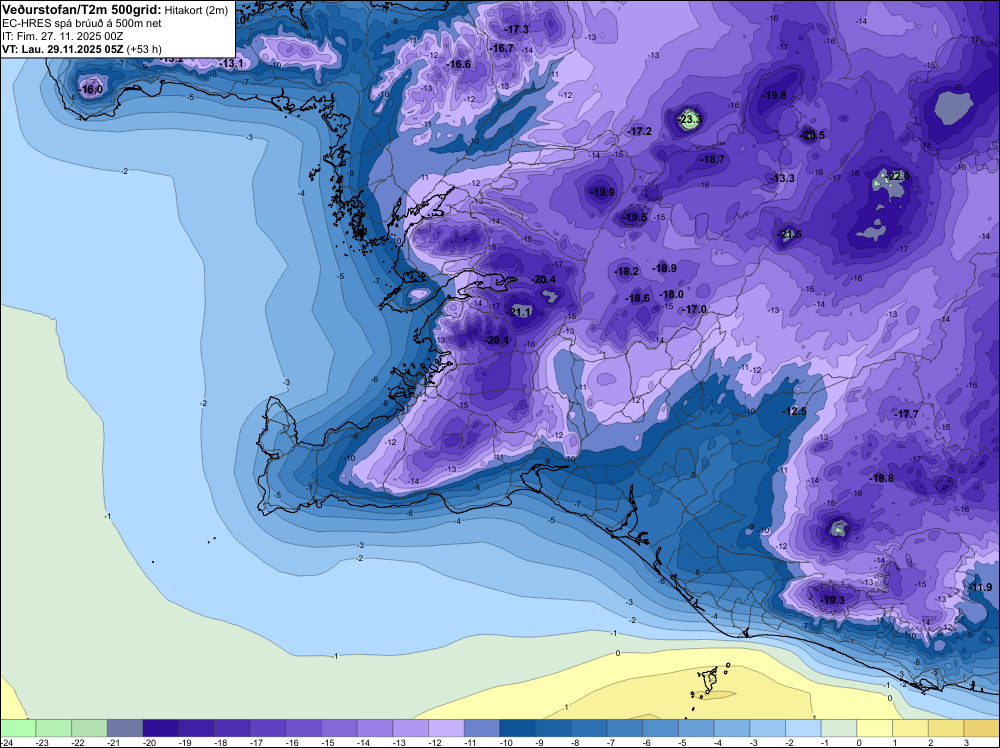Click the -16.6 temperature label

tap(459, 64)
